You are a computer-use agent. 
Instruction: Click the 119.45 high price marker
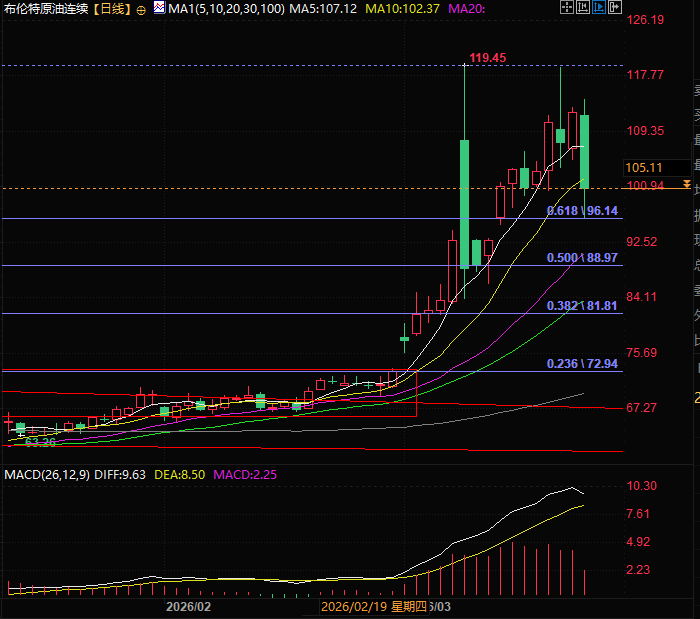tap(487, 58)
